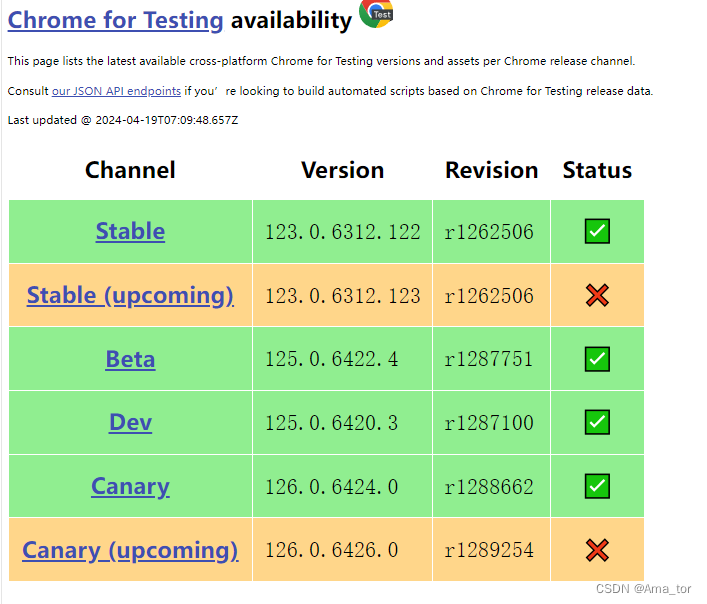Open the Canary channel link

click(x=130, y=486)
